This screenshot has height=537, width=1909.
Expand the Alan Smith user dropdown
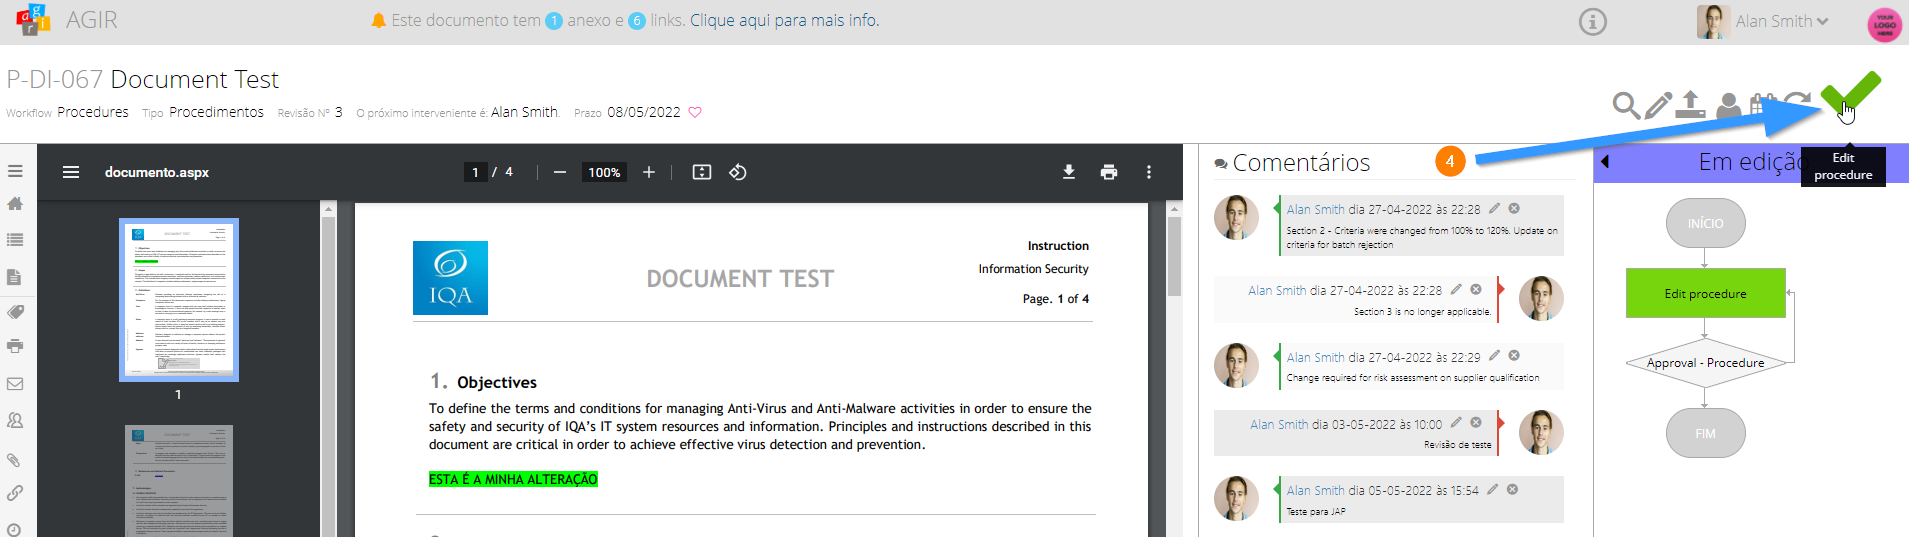[1782, 21]
